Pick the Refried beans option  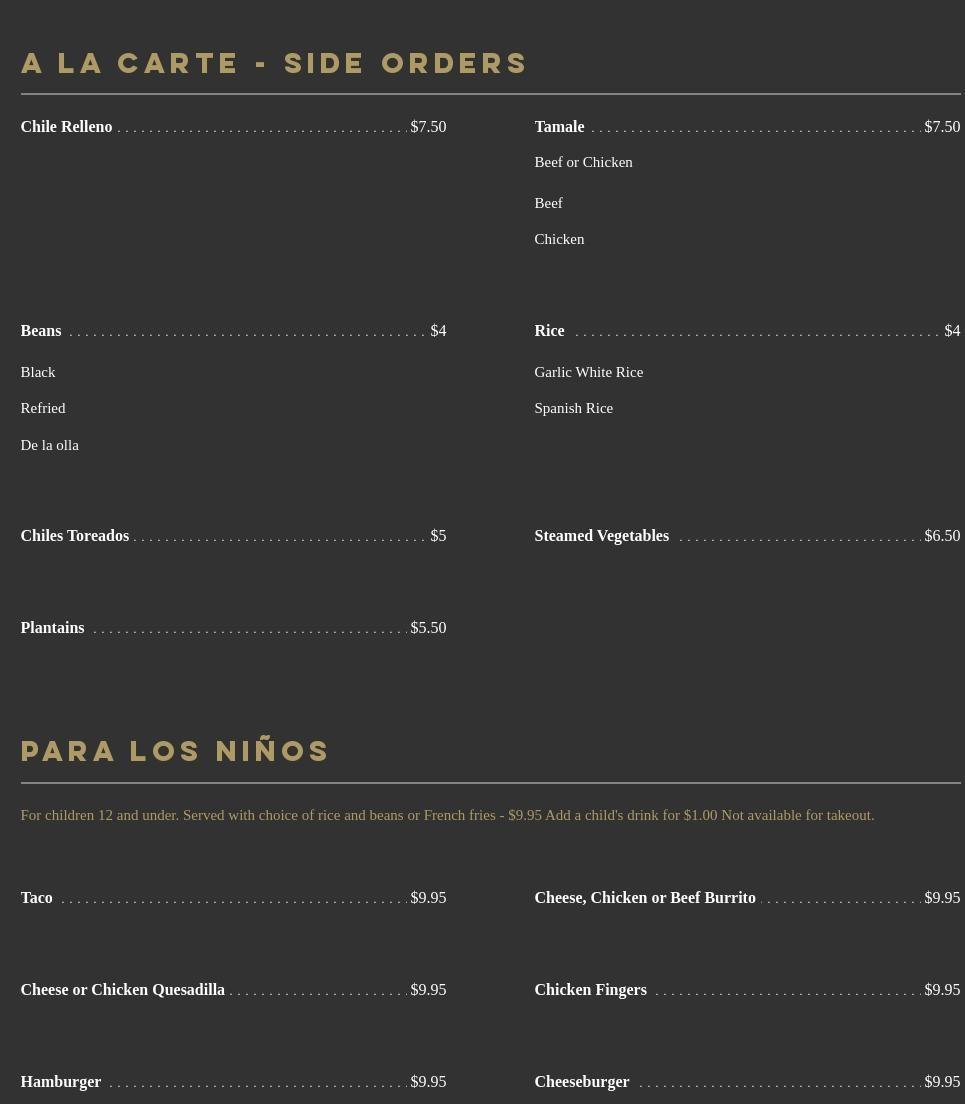[43, 408]
